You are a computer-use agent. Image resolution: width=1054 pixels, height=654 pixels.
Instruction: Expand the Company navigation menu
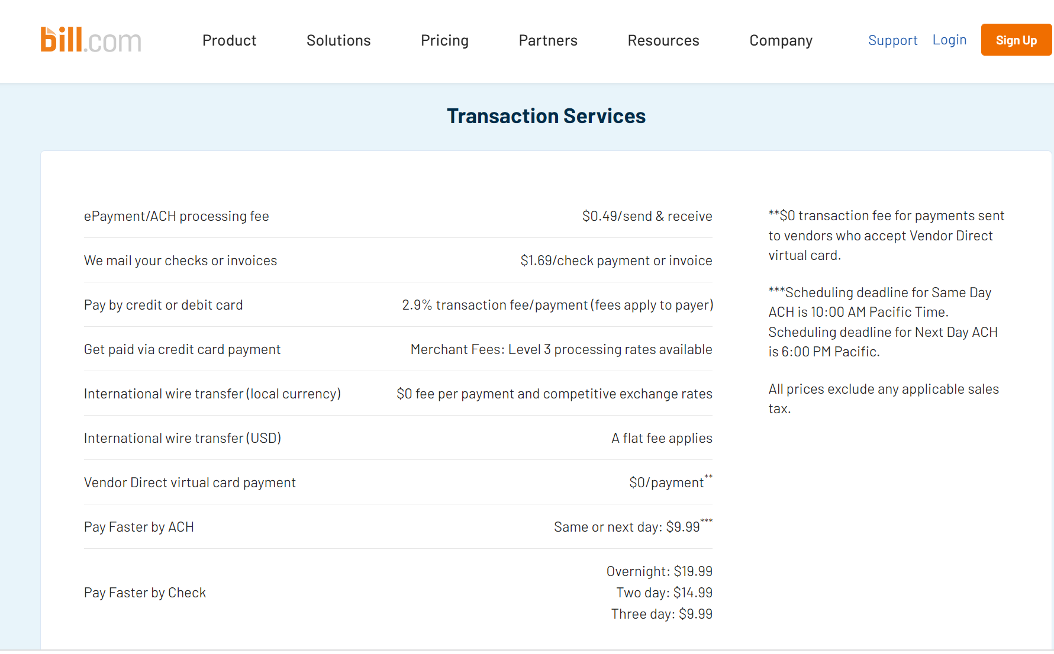(780, 40)
